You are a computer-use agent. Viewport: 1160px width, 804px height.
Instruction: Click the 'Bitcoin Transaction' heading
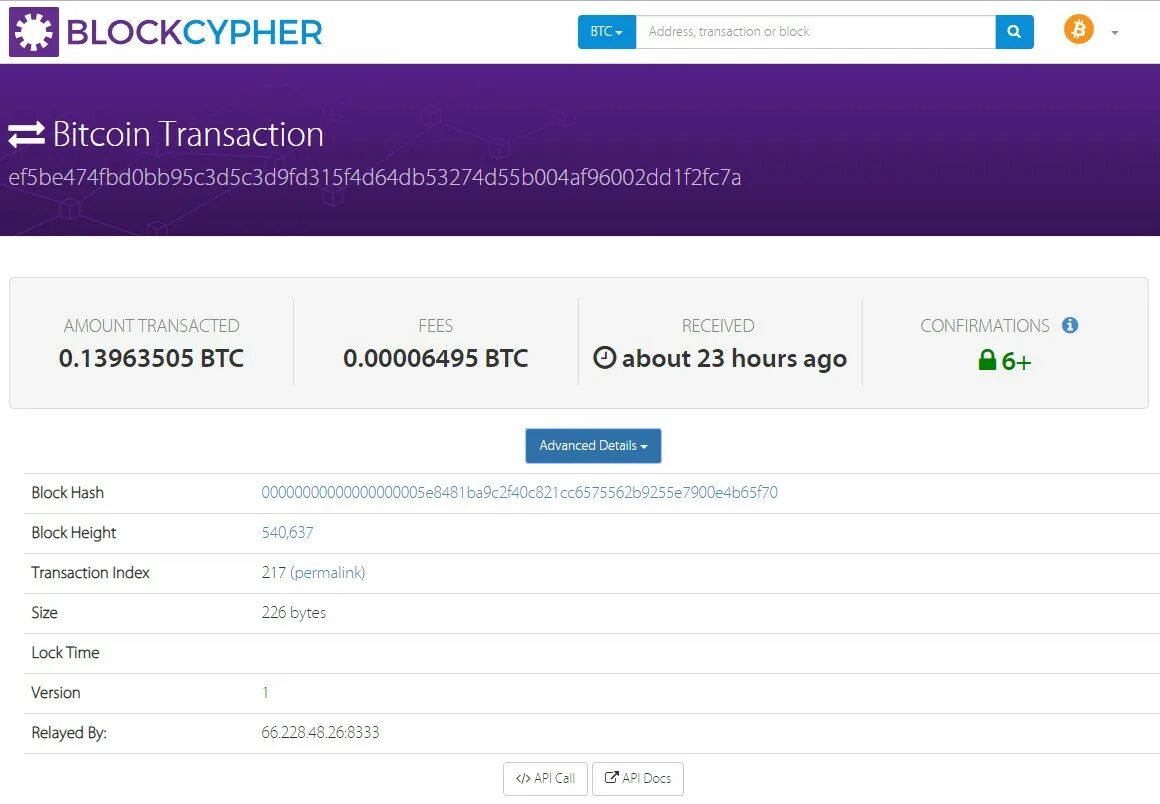point(188,135)
